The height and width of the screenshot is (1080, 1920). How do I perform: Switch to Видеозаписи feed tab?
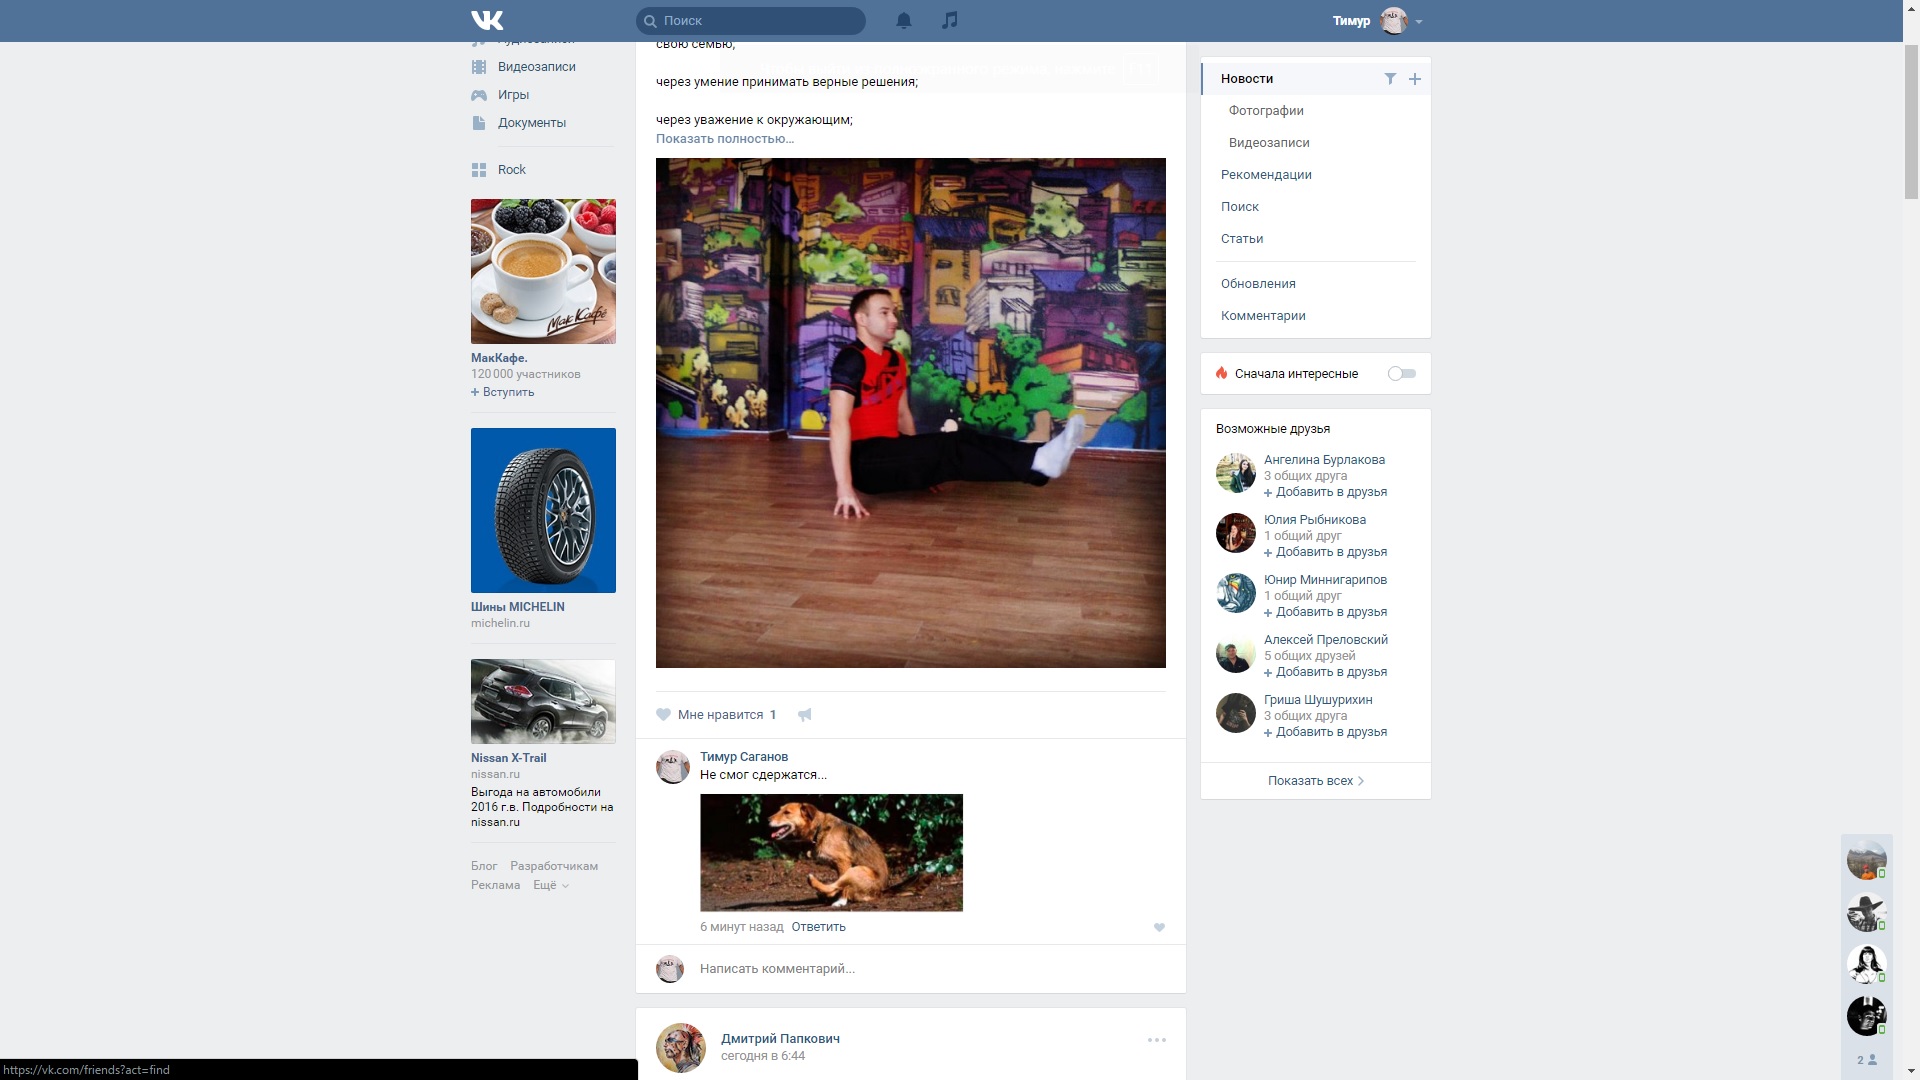pos(1269,143)
